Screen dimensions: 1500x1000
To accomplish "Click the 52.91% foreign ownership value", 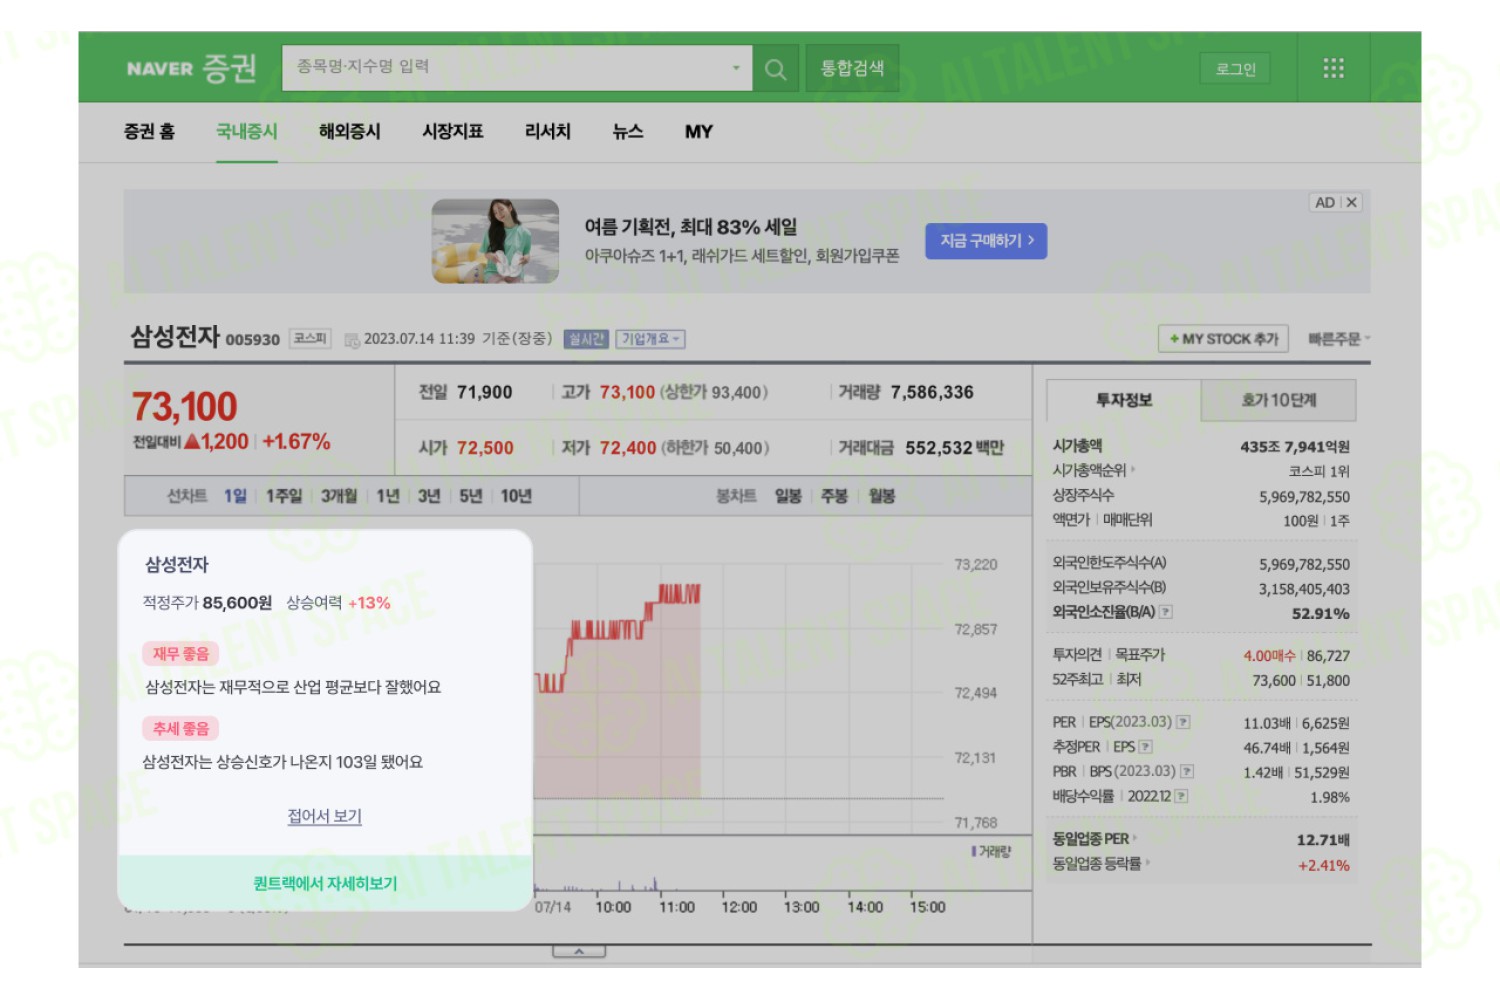I will coord(1320,613).
